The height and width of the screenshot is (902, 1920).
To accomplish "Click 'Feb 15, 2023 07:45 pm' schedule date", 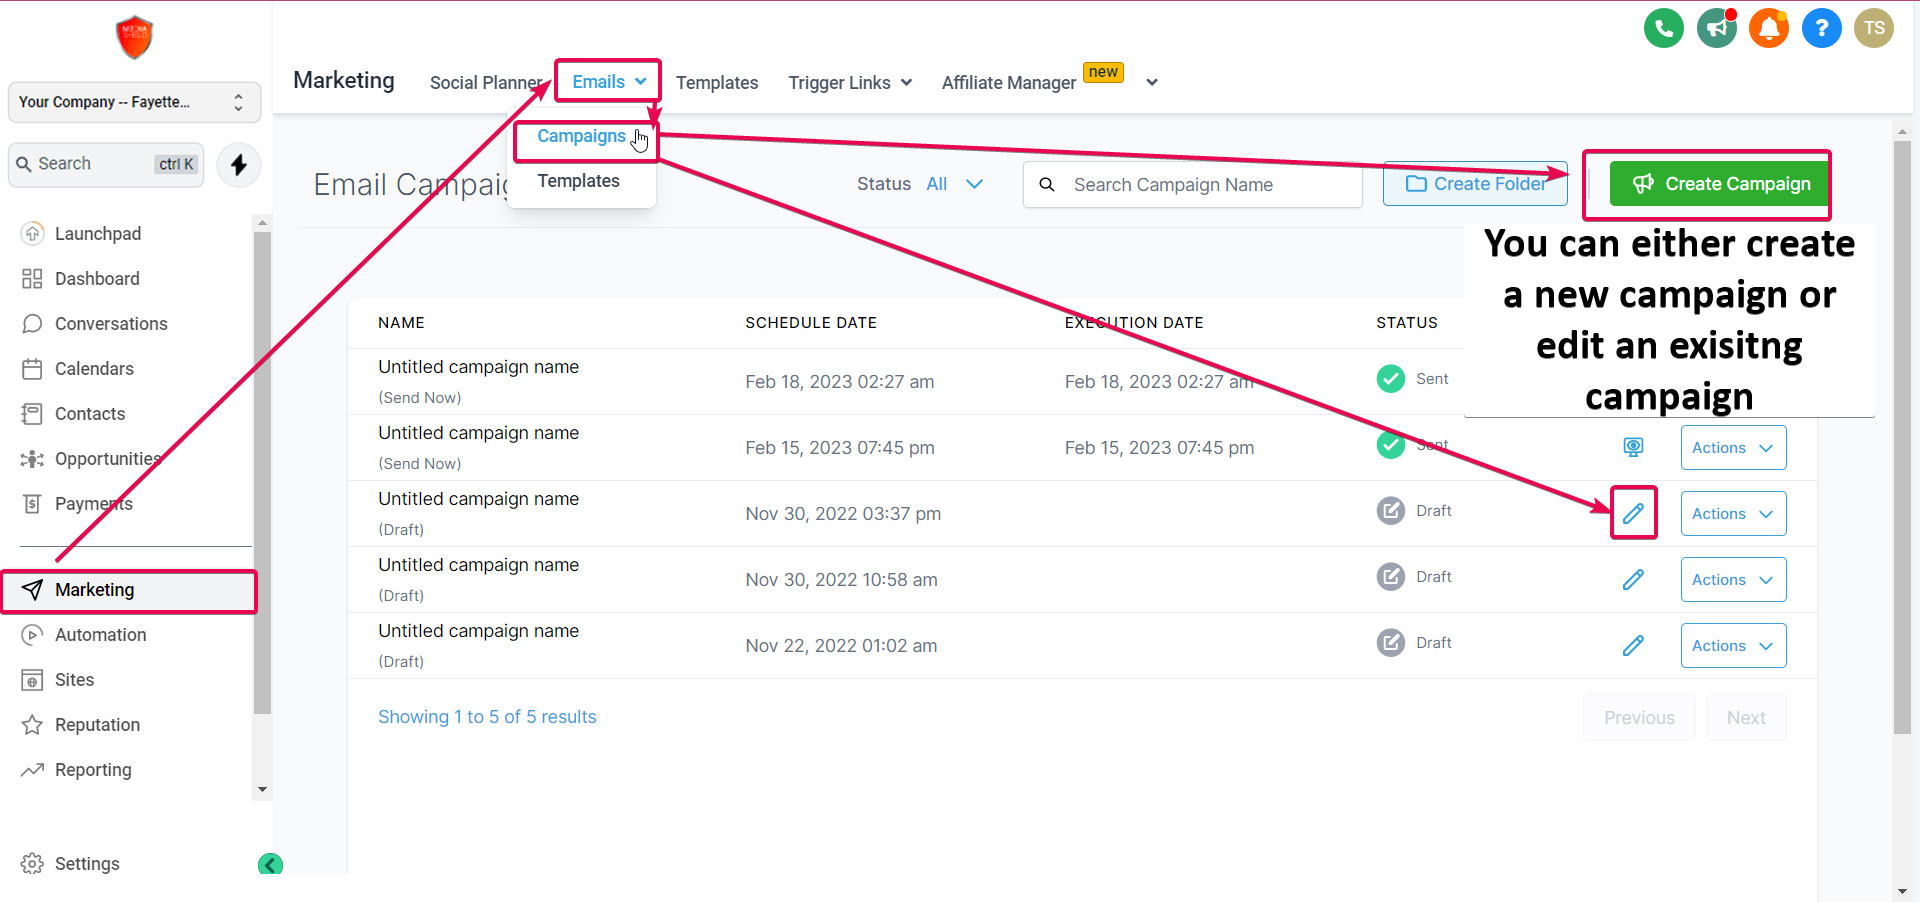I will tap(840, 448).
